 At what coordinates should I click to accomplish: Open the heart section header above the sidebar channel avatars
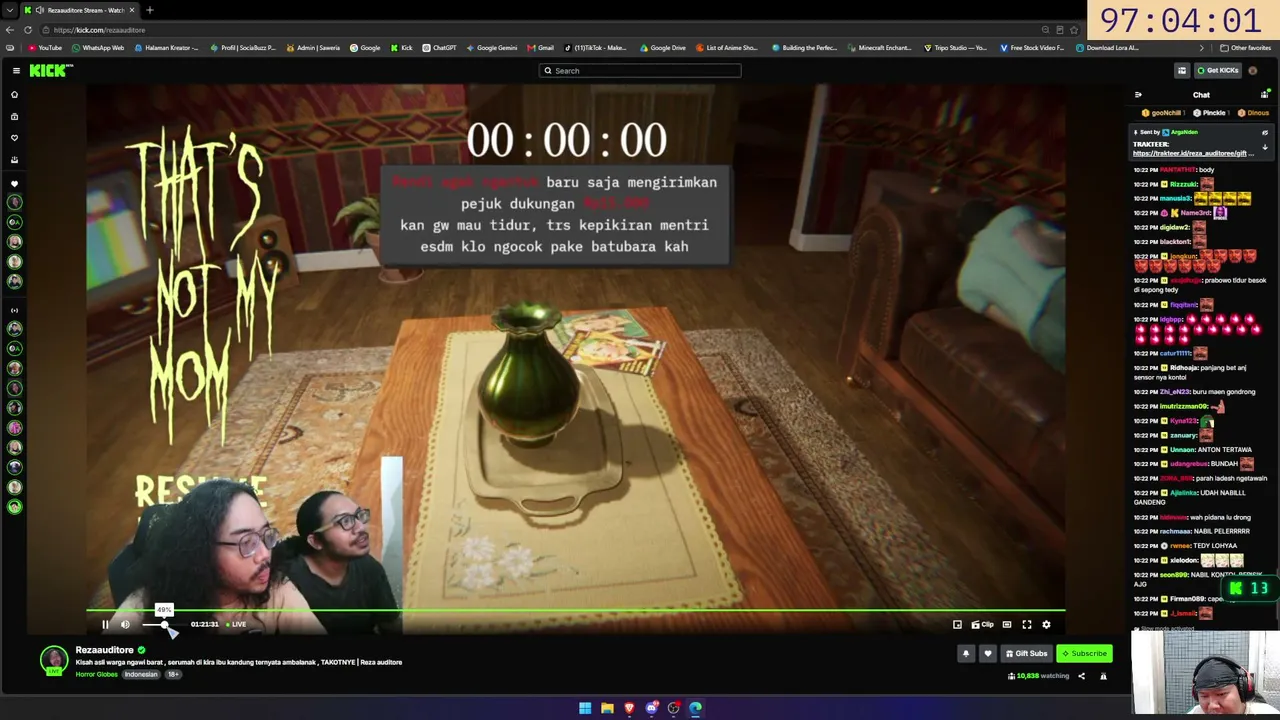pyautogui.click(x=14, y=184)
